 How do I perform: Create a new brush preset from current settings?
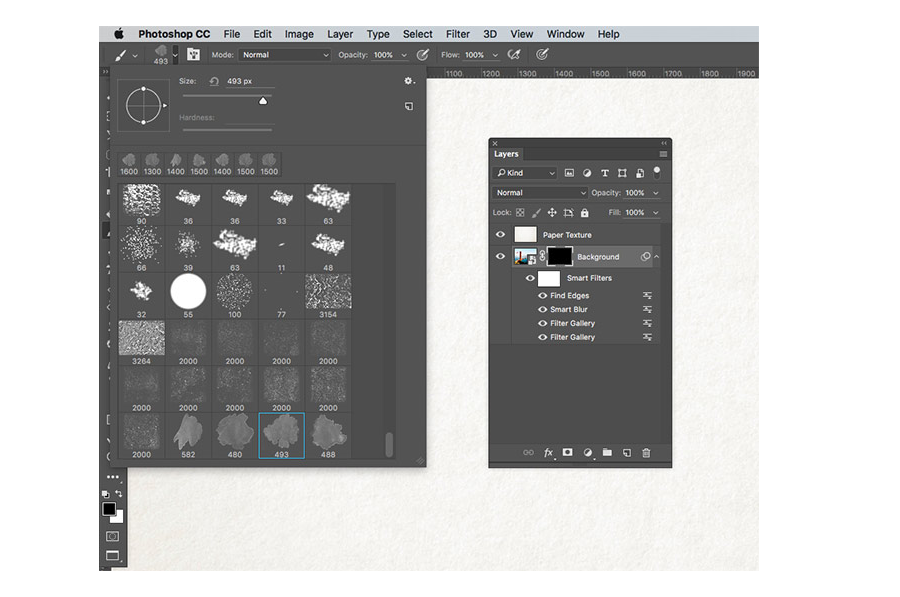click(409, 106)
